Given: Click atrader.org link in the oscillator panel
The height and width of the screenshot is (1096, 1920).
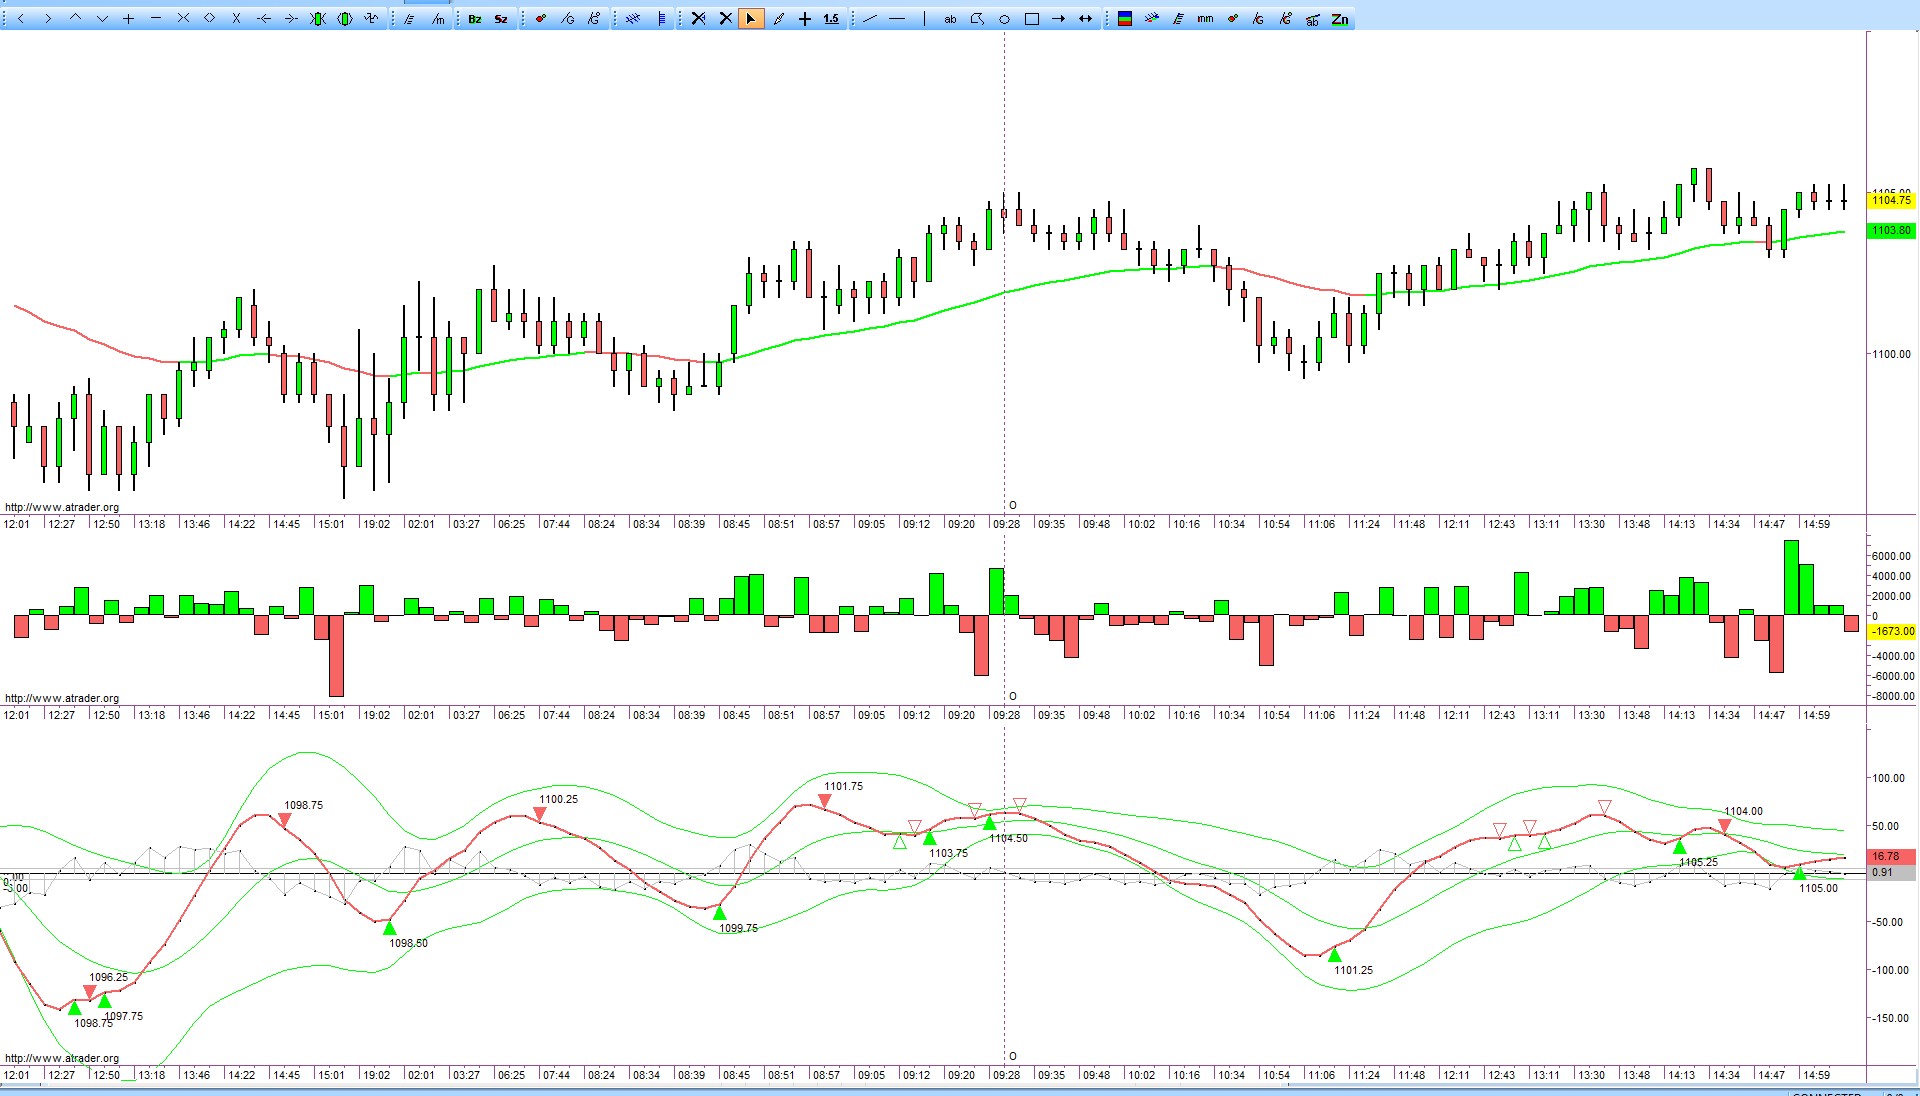Looking at the screenshot, I should [62, 1058].
